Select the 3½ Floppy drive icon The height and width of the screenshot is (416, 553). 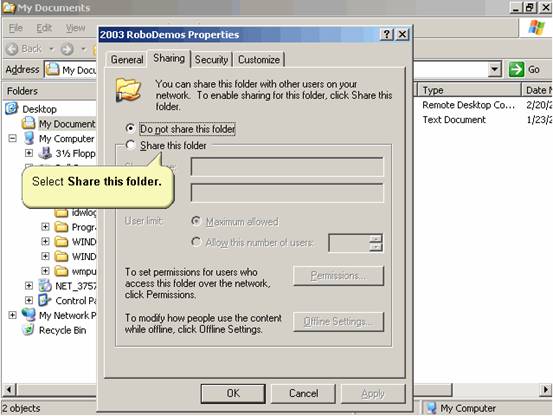pos(45,153)
